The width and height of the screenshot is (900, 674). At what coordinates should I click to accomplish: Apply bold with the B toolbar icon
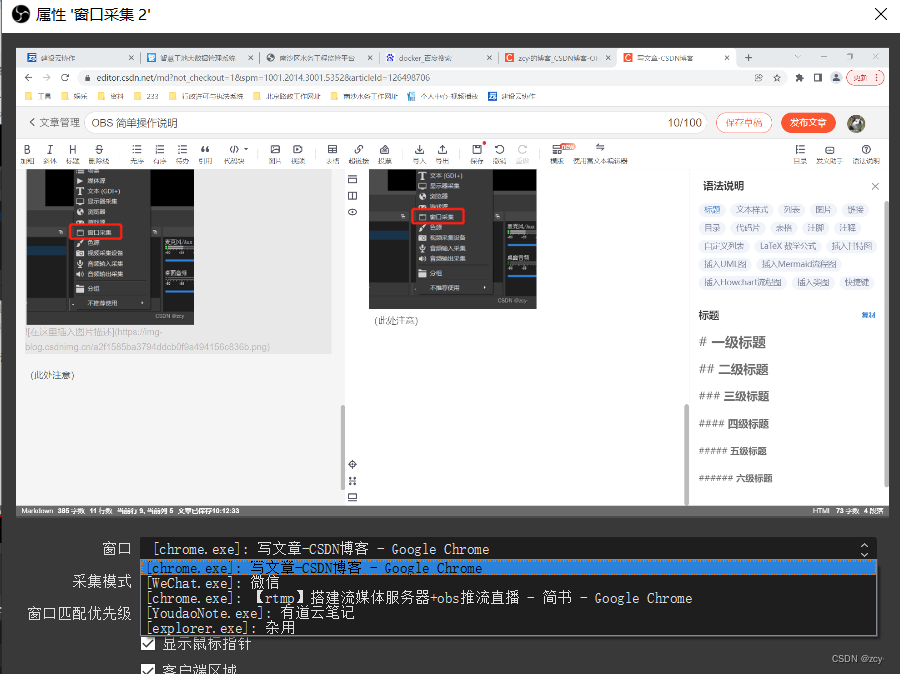[27, 150]
